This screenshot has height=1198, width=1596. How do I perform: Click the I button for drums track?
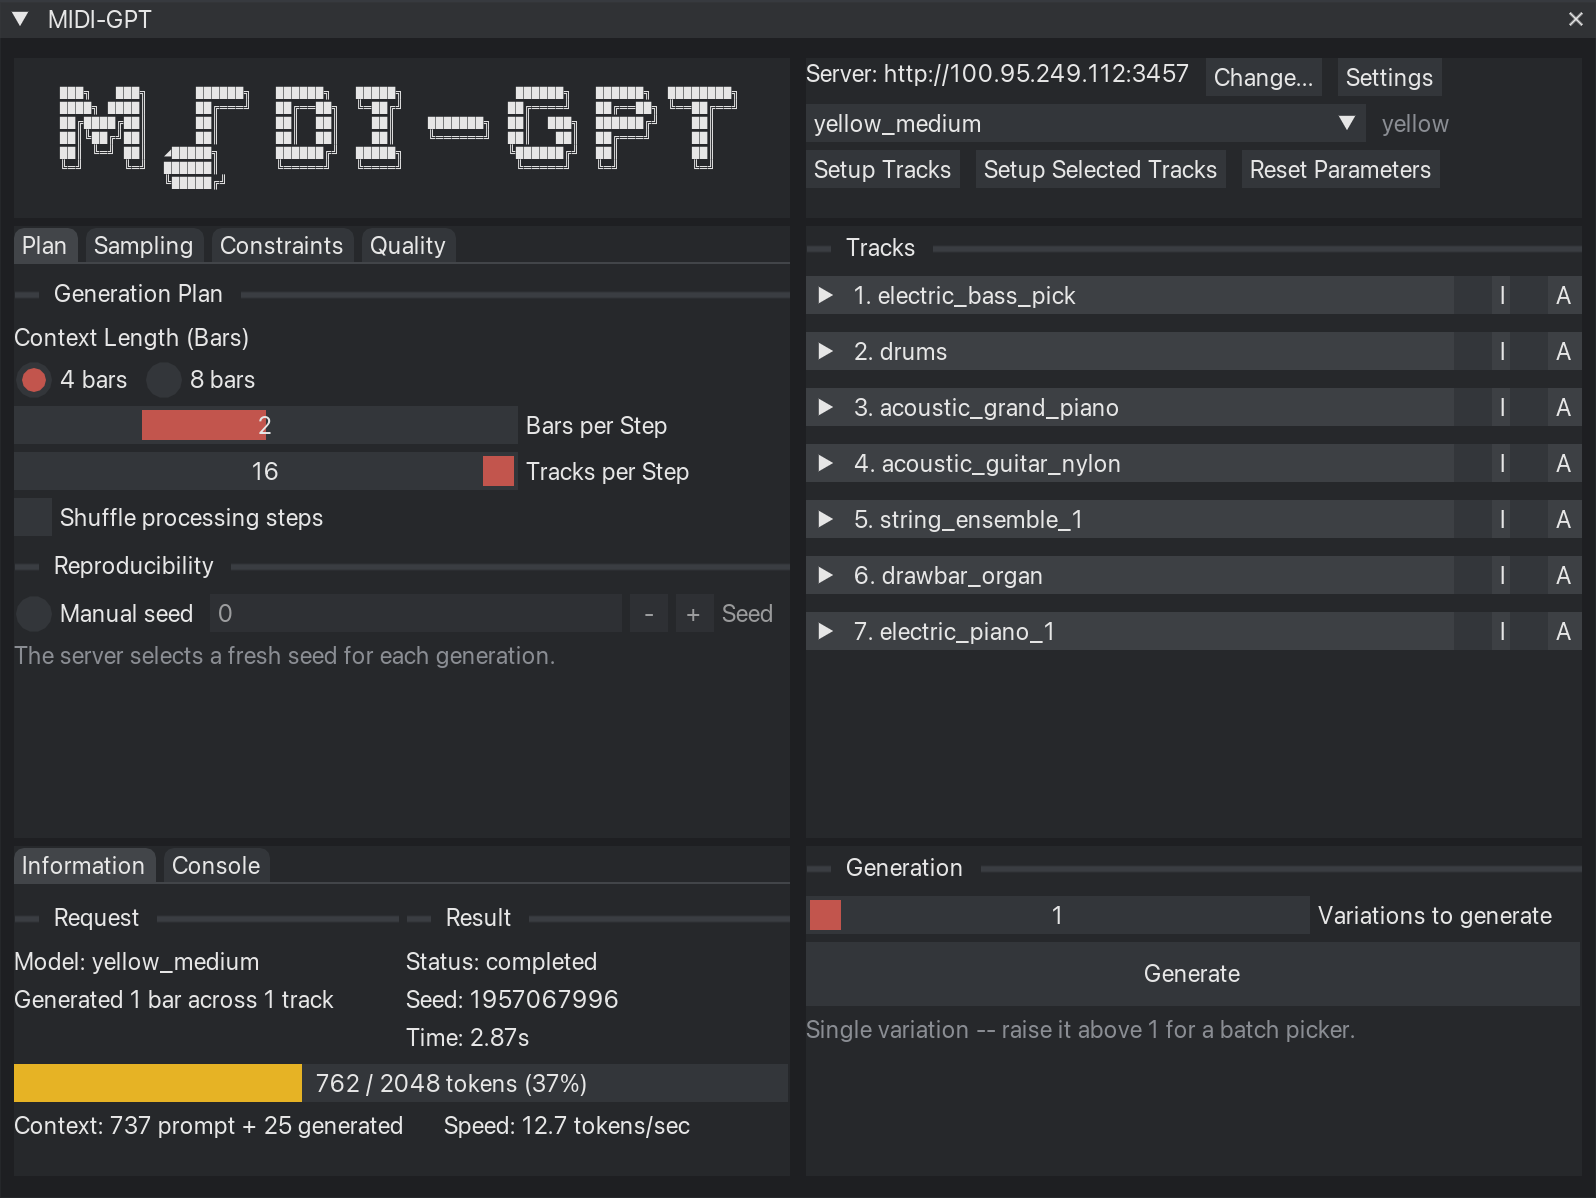(1502, 351)
